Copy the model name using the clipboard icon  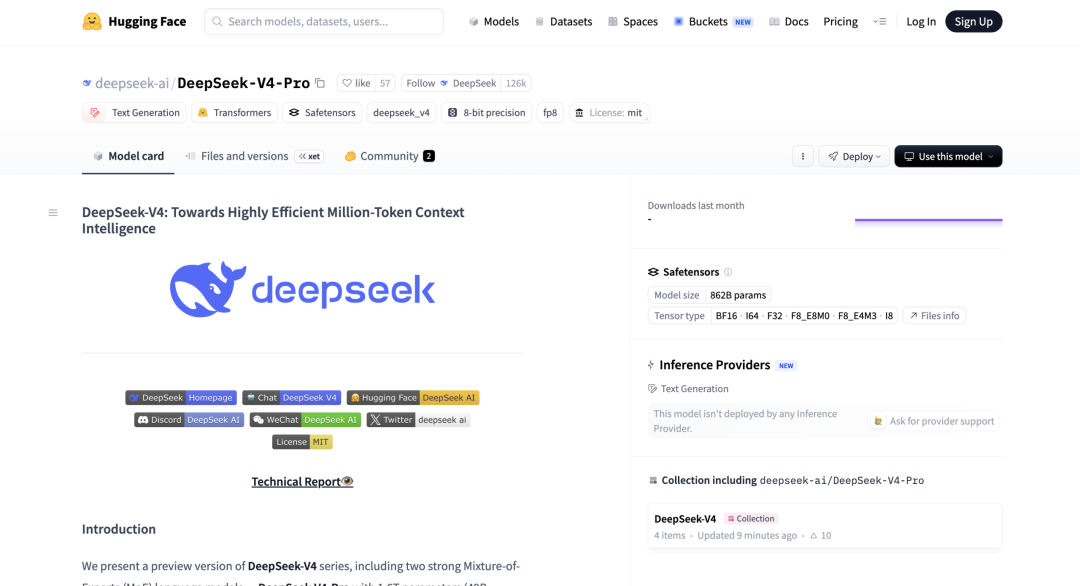pyautogui.click(x=320, y=83)
